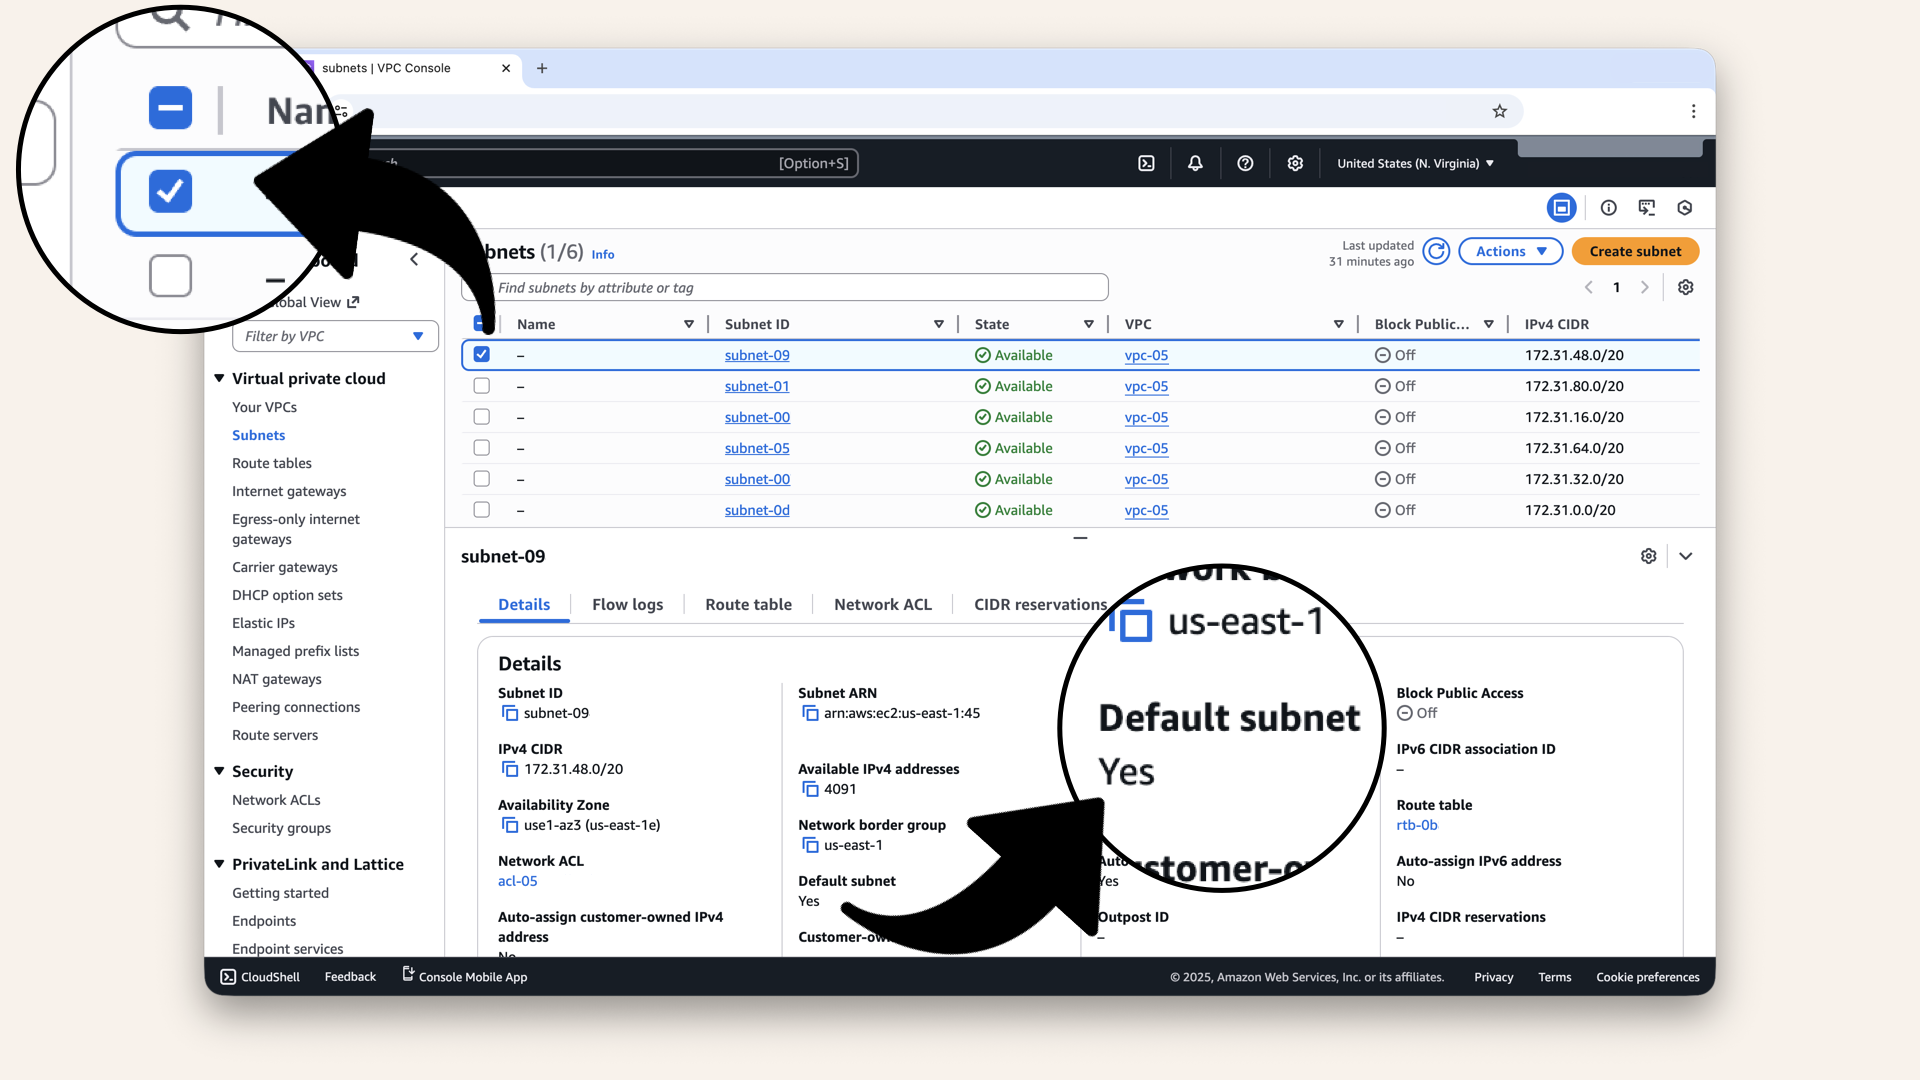
Task: Click the Create subnet button
Action: 1634,251
